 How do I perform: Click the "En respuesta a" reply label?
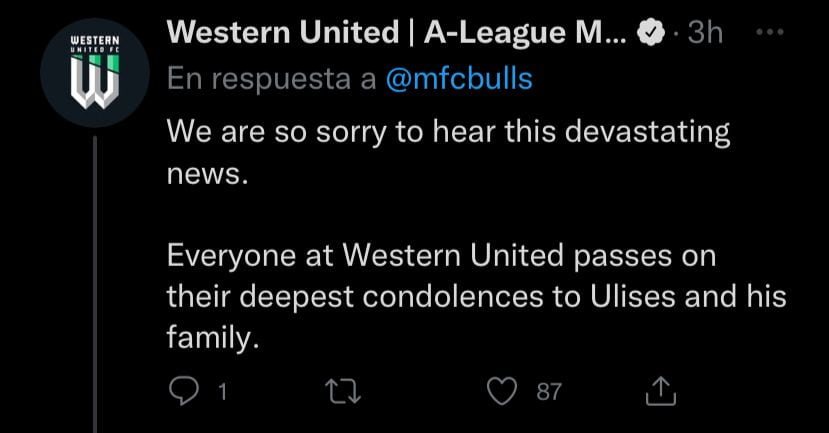point(270,80)
